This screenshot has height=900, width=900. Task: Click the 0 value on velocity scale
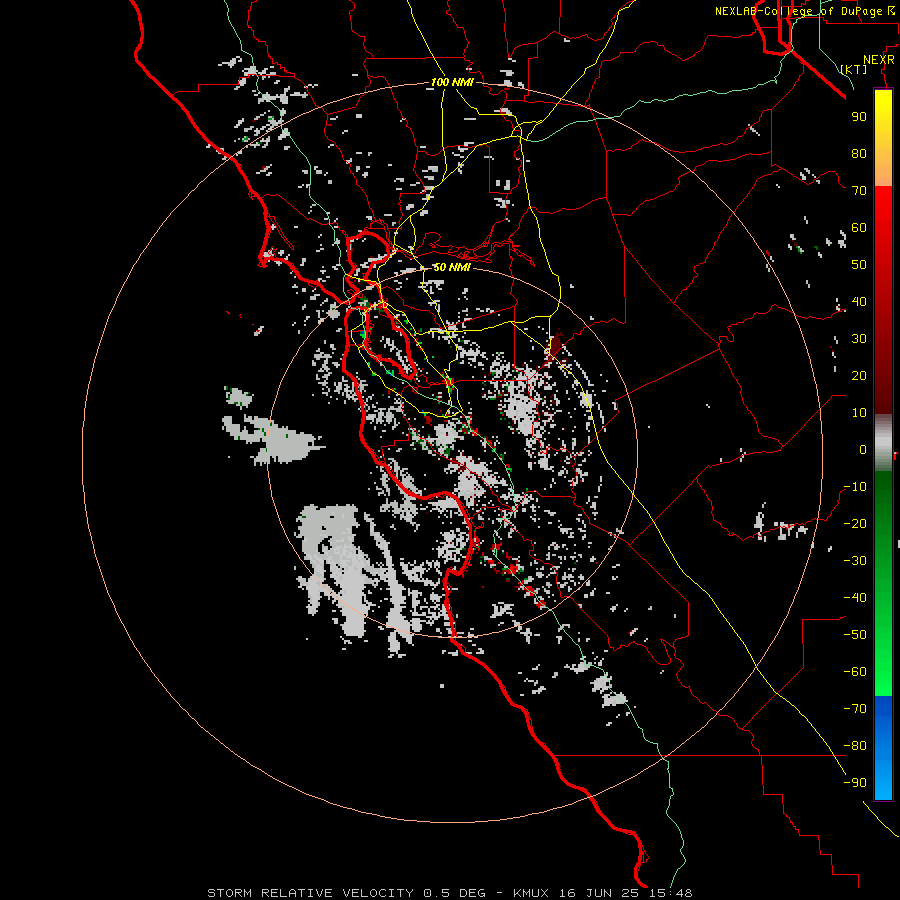click(x=863, y=450)
